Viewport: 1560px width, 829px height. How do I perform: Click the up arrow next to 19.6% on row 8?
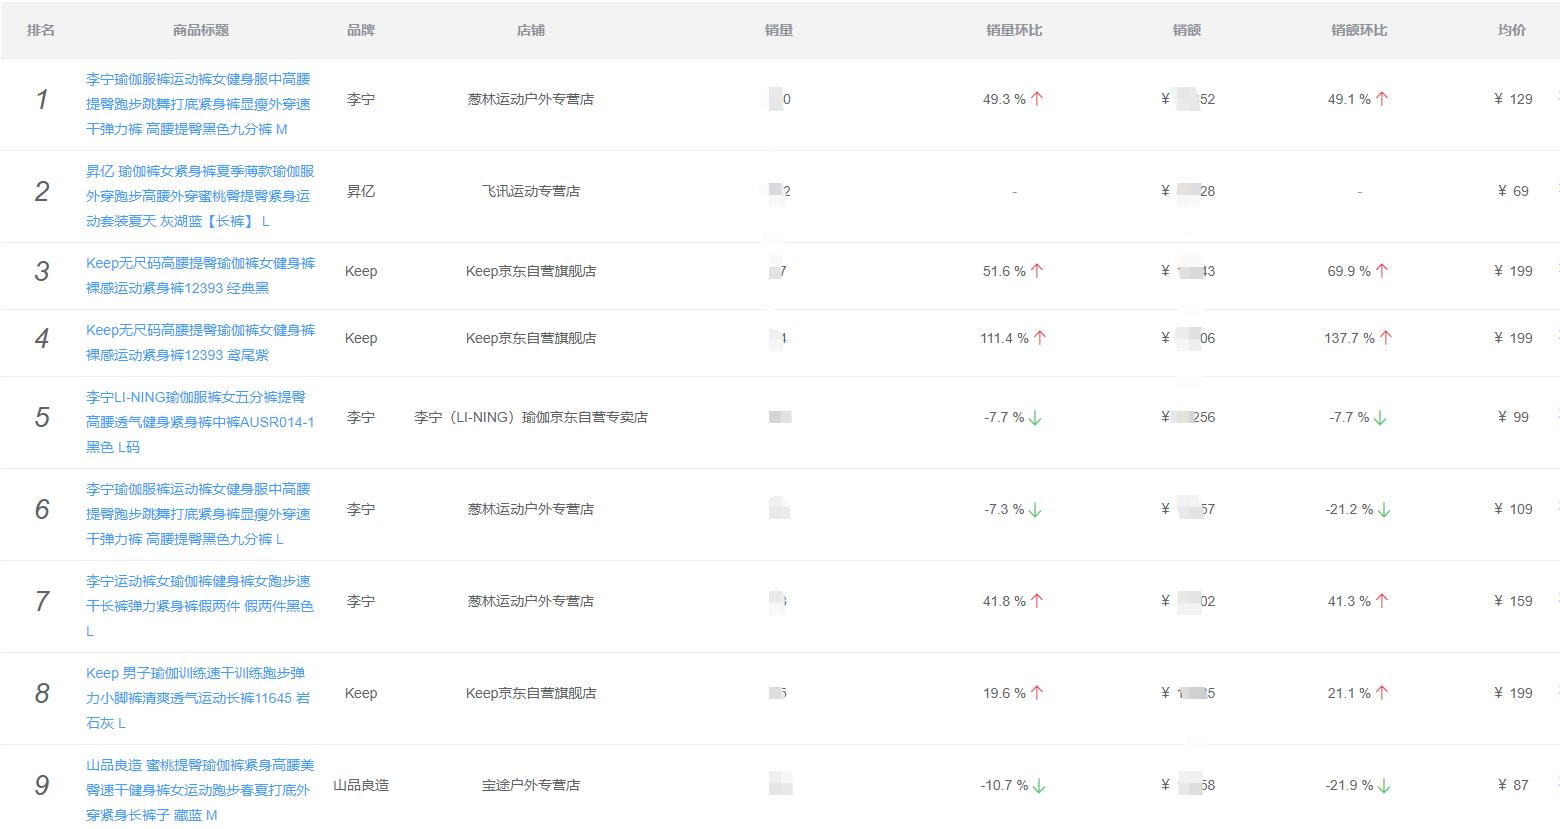click(x=1039, y=691)
